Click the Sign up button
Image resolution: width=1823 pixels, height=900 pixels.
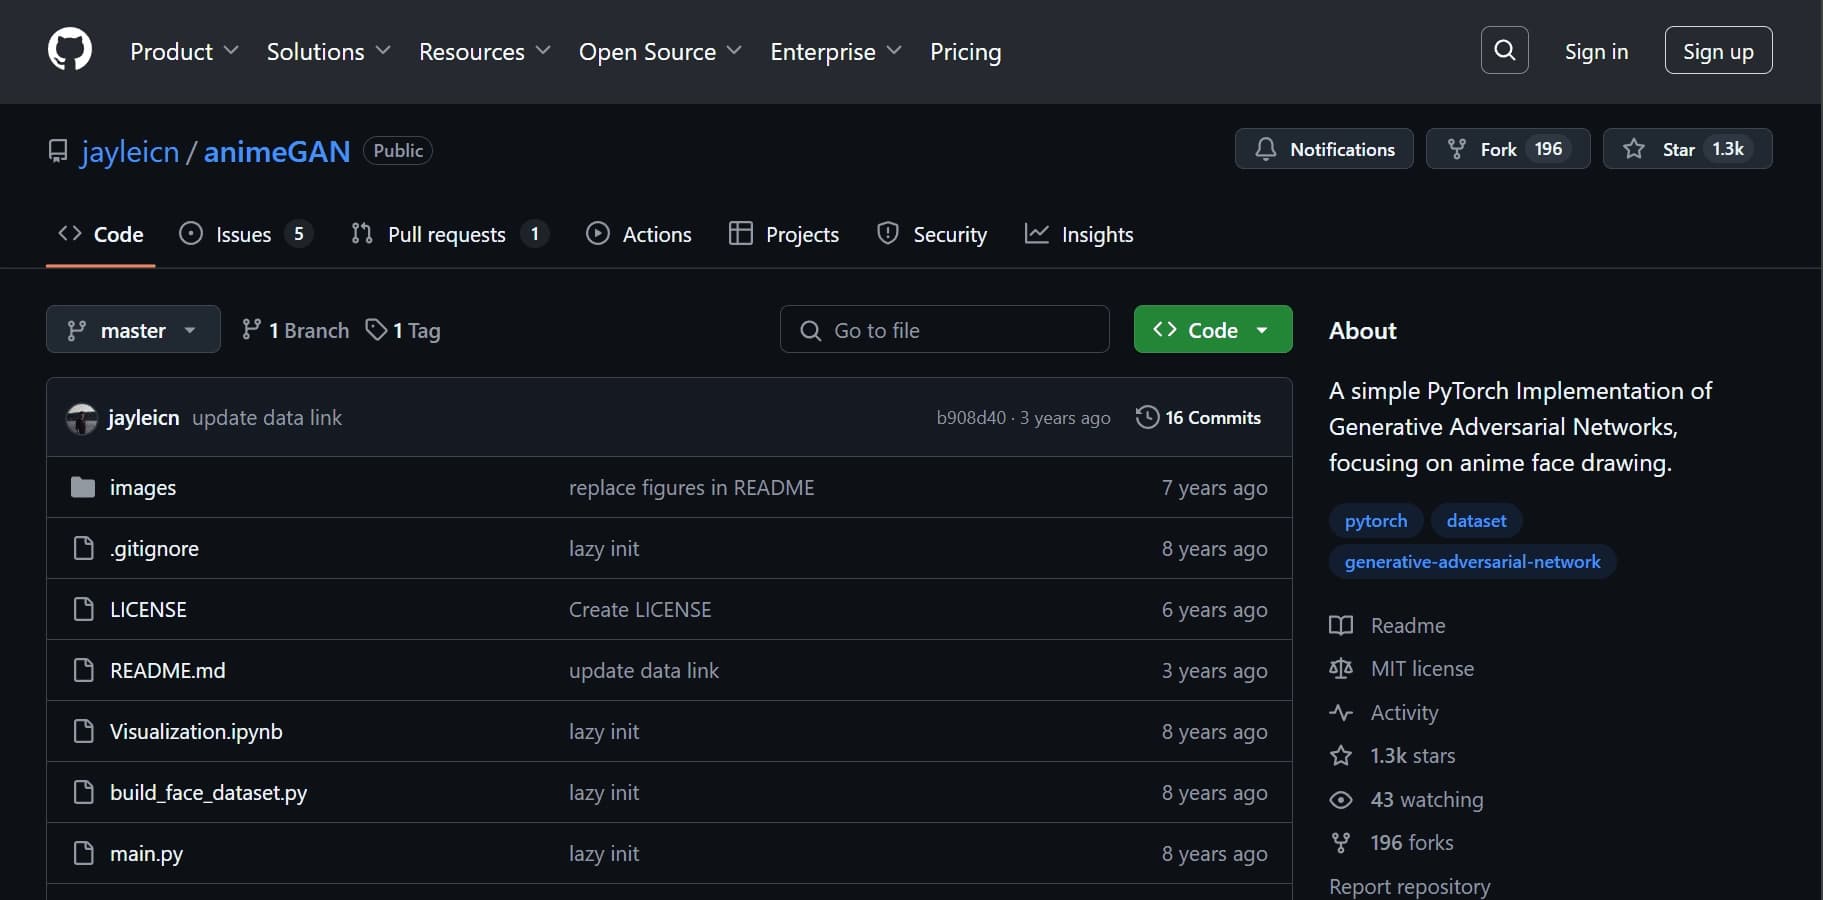(x=1718, y=50)
